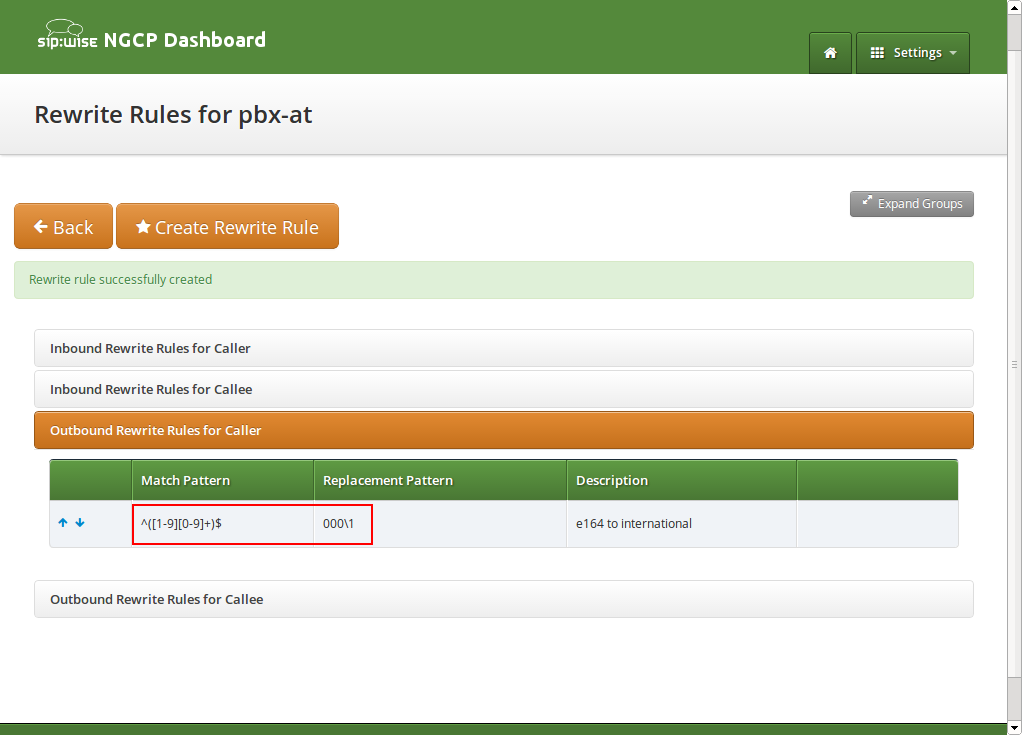Image resolution: width=1022 pixels, height=735 pixels.
Task: Click the 'Rewrite rule successfully created' message
Action: [x=494, y=280]
